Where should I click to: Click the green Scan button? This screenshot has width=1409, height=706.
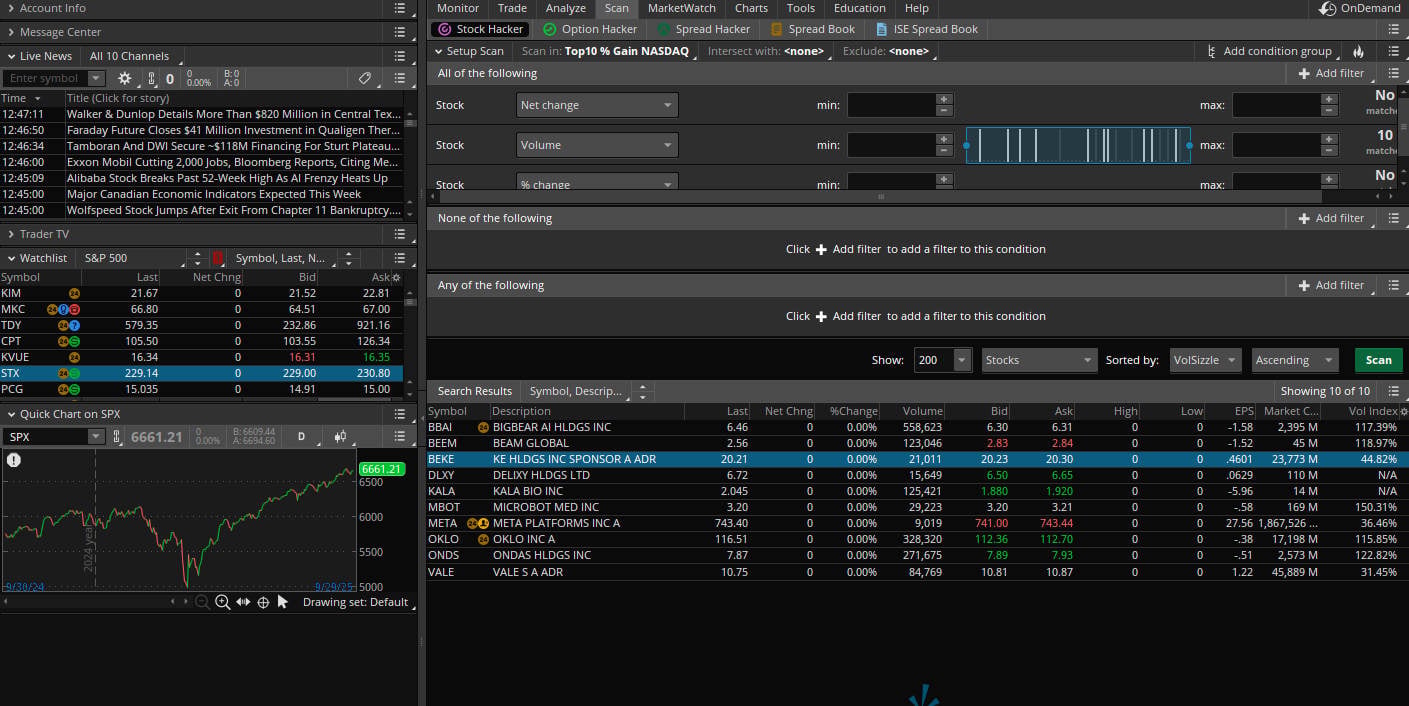[x=1378, y=360]
